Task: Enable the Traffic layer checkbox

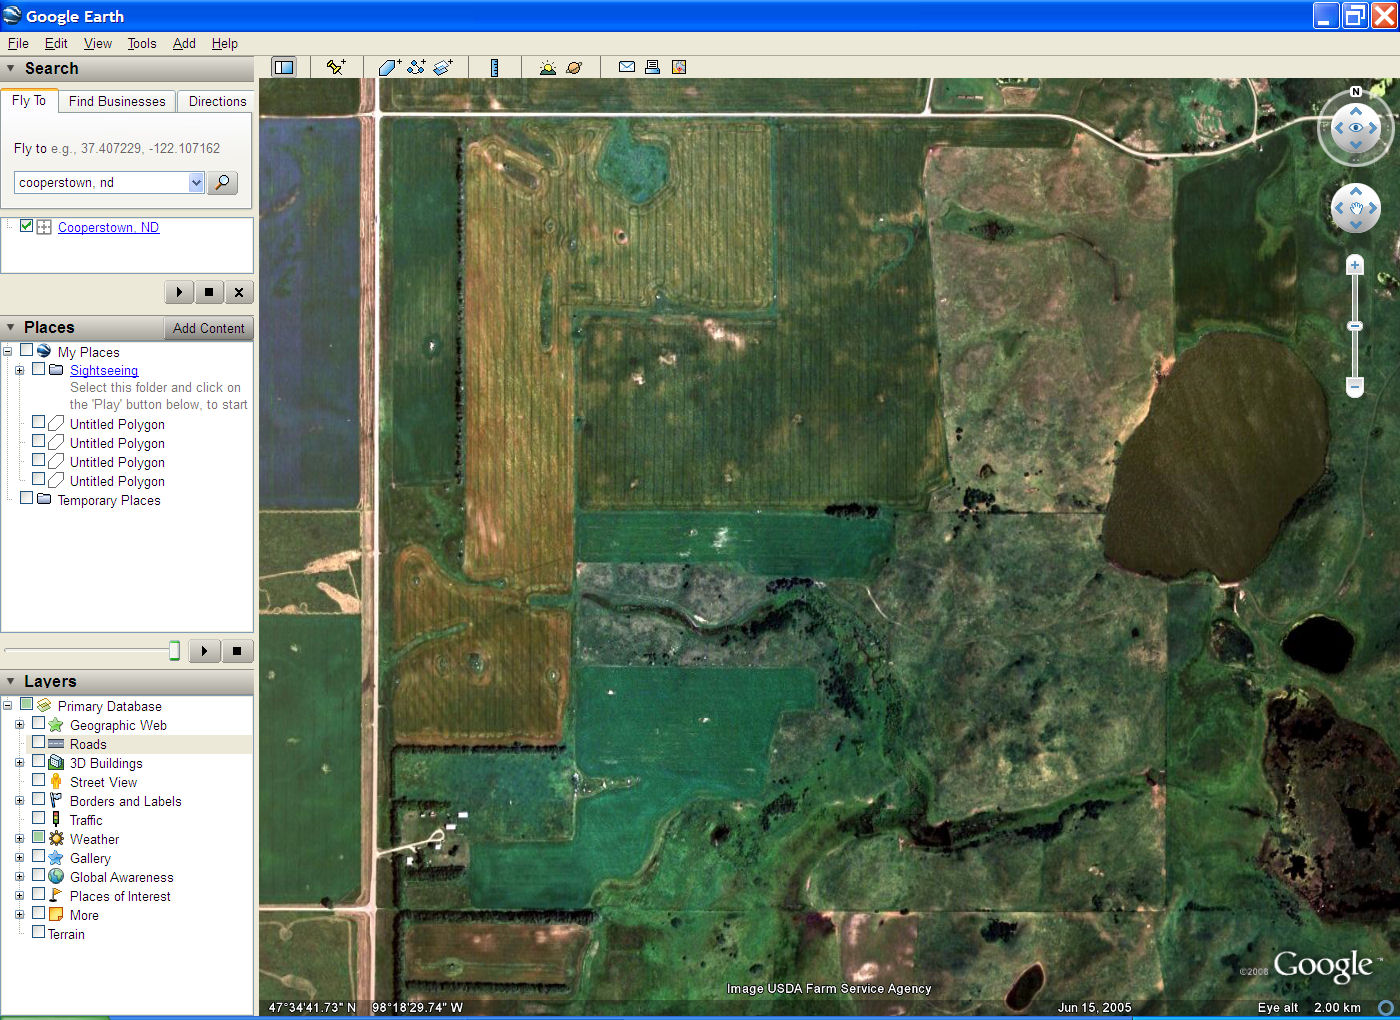Action: 39,818
